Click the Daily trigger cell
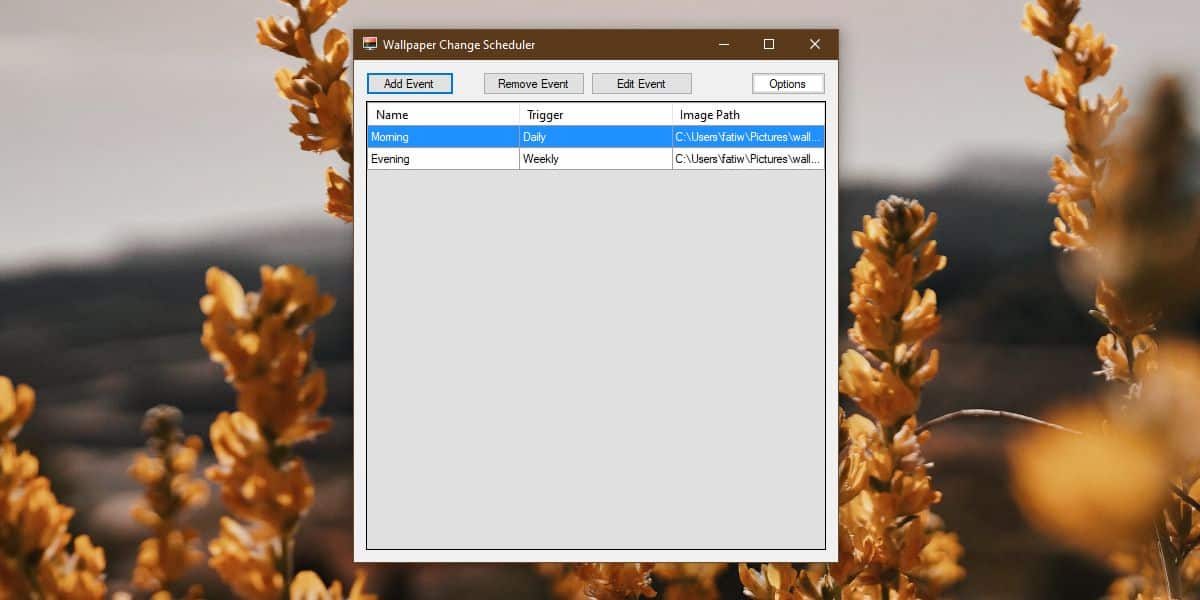Screen dimensions: 1200x600 coord(596,137)
